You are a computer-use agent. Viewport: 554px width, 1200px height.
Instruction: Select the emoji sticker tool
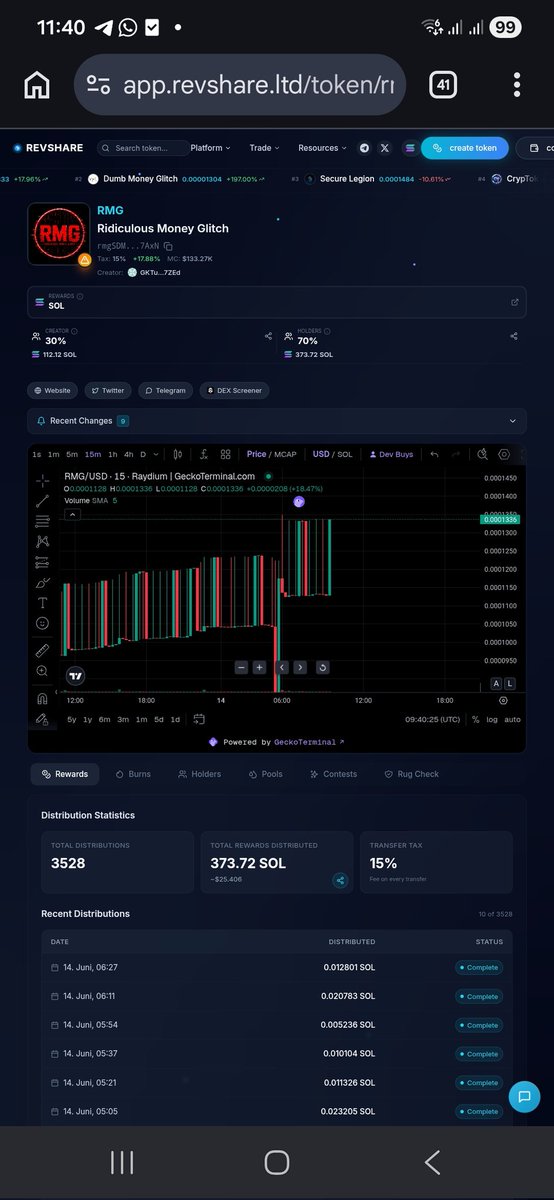click(x=42, y=623)
